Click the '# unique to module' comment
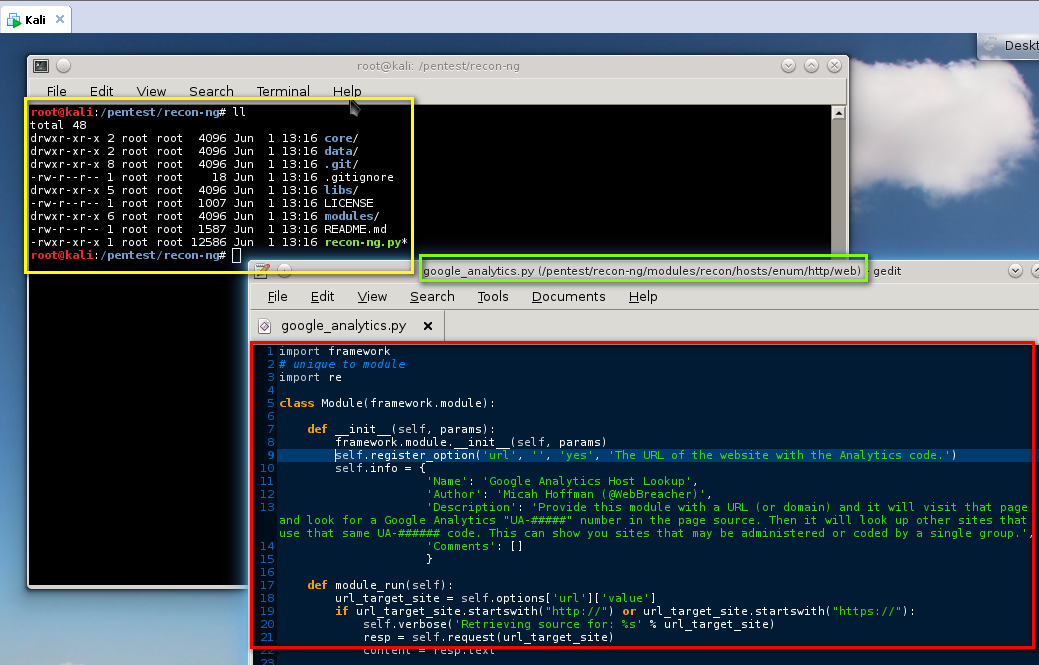1039x665 pixels. click(342, 364)
